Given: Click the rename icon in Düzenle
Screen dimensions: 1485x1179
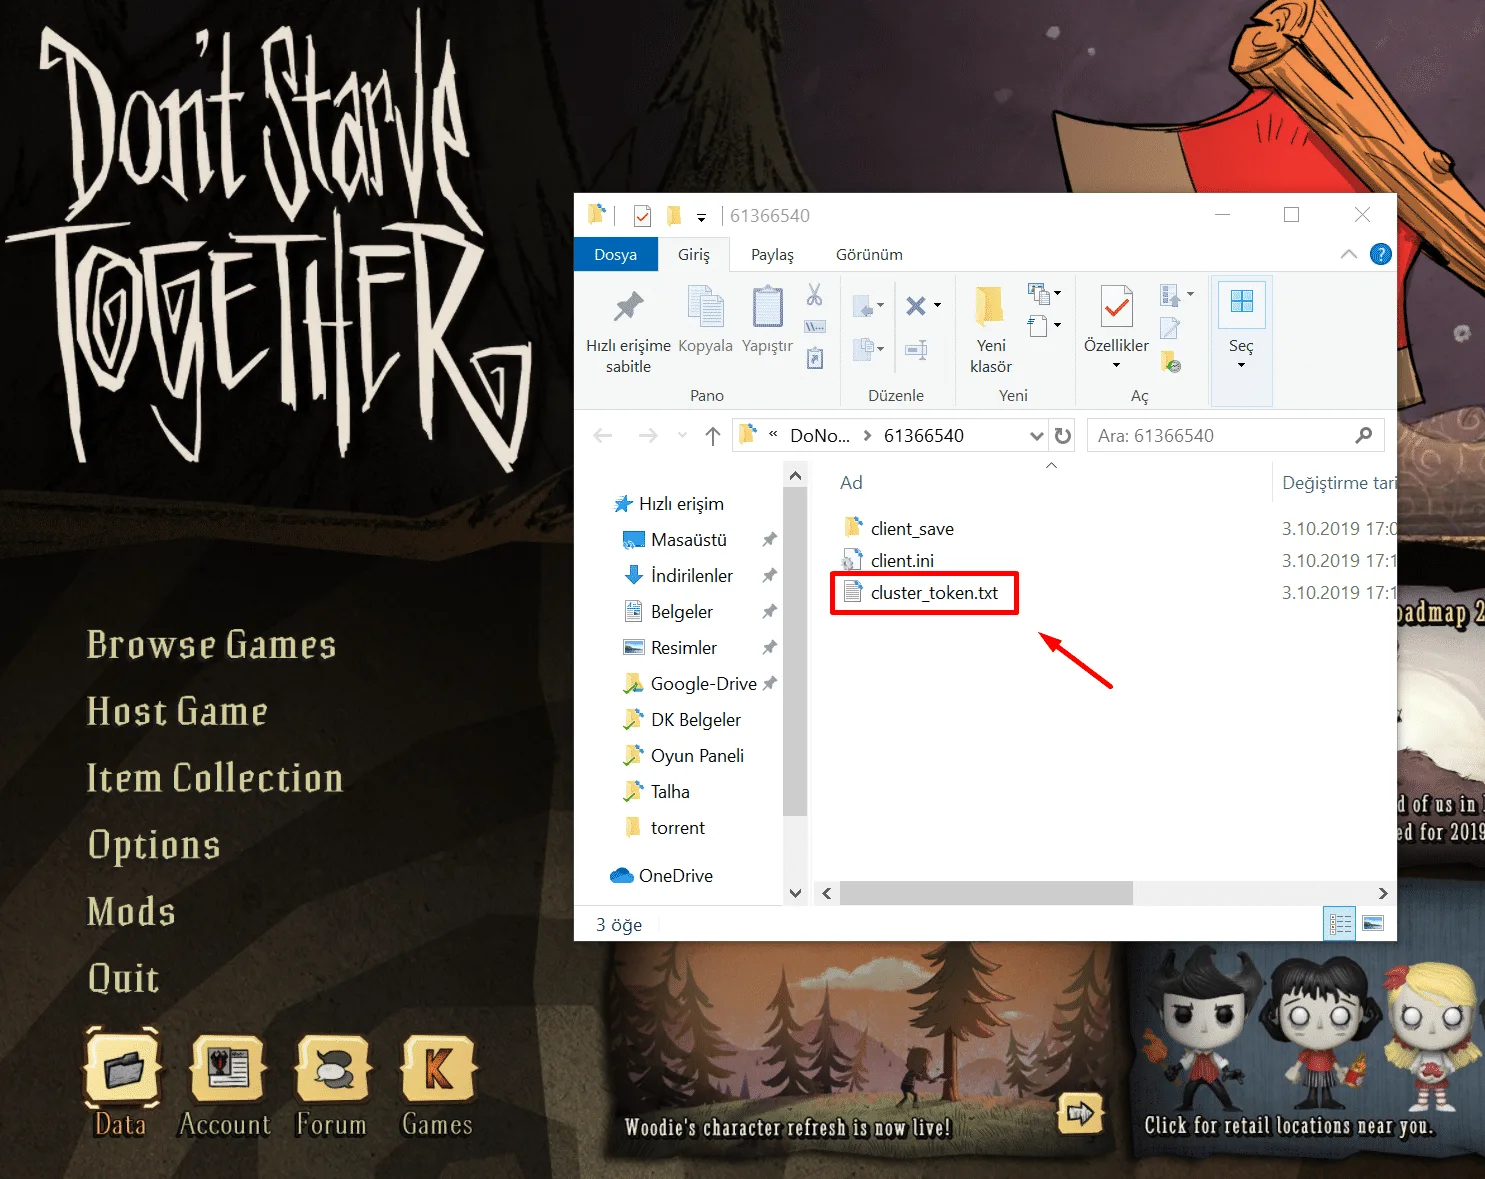Looking at the screenshot, I should coord(916,349).
